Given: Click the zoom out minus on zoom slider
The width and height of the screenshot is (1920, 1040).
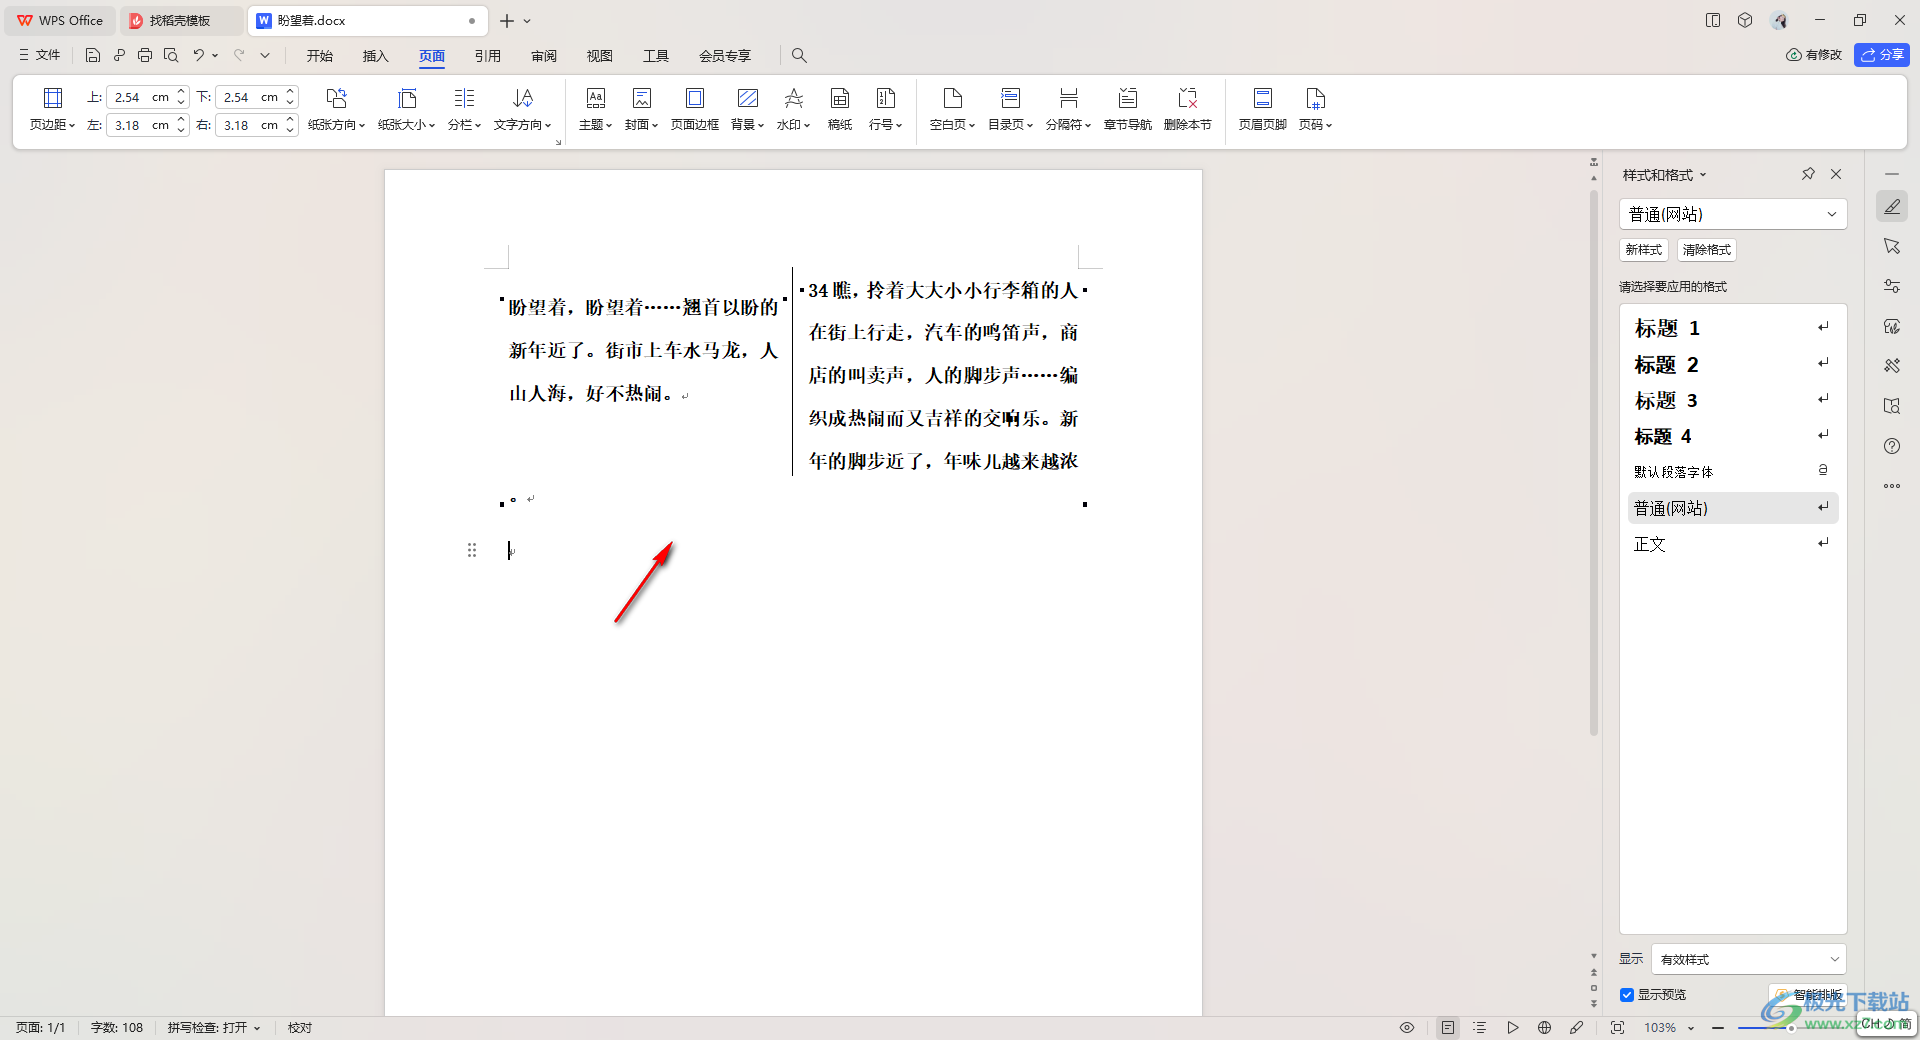Looking at the screenshot, I should [1718, 1027].
